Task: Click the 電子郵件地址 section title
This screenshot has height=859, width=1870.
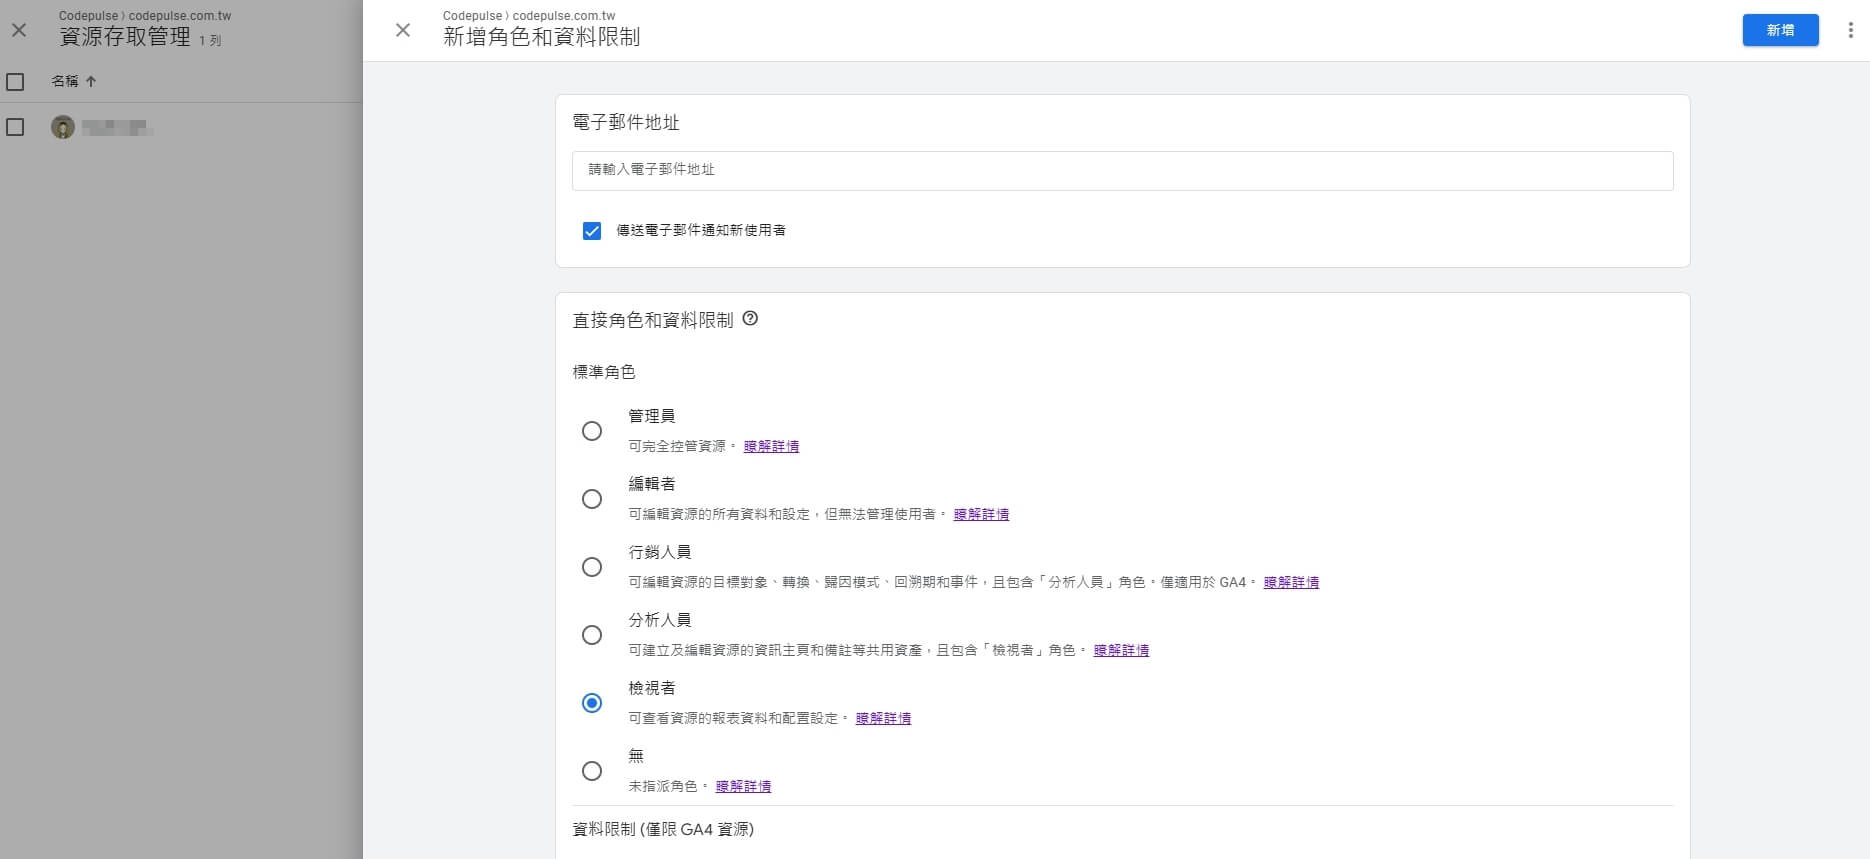Action: 626,122
